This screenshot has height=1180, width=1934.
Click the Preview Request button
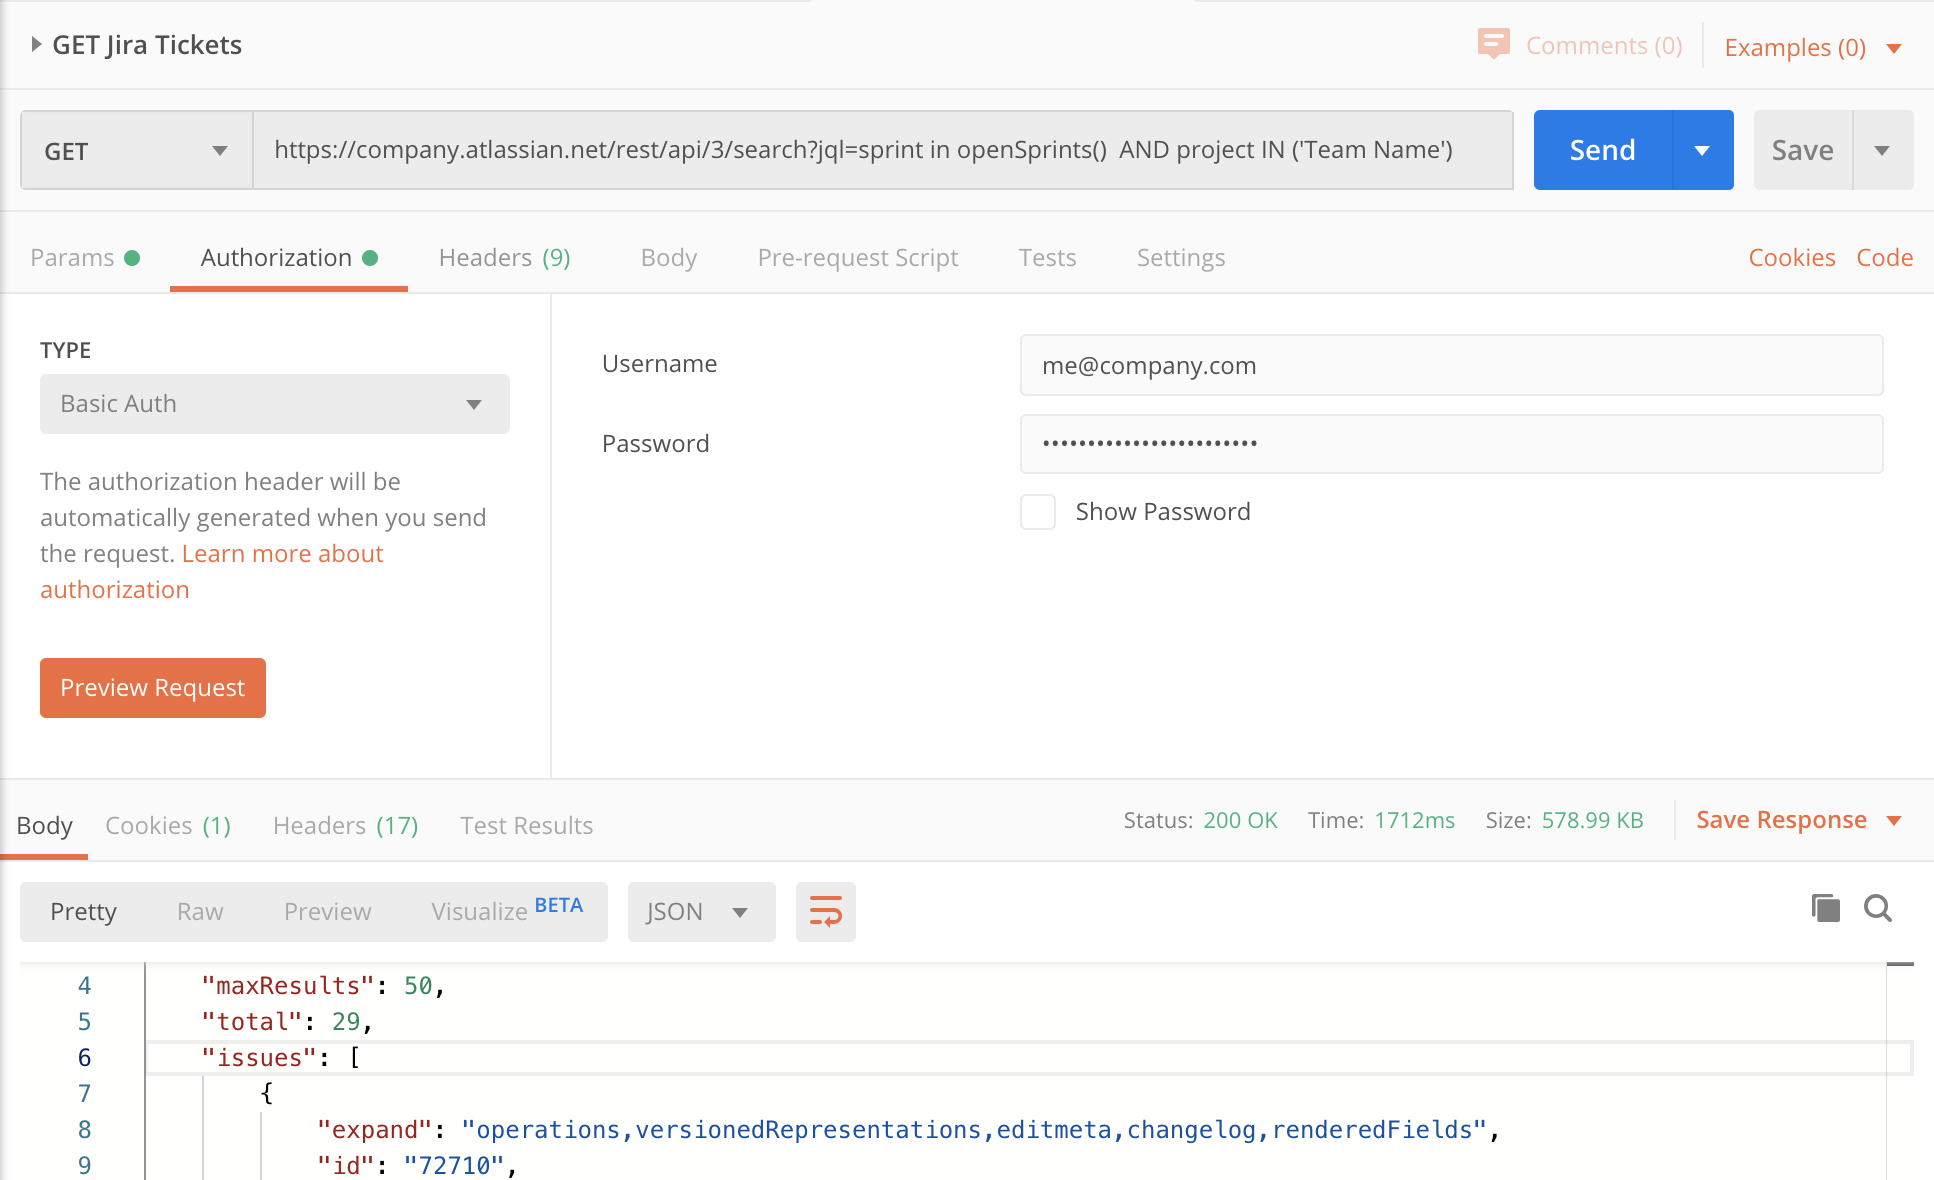(x=152, y=687)
